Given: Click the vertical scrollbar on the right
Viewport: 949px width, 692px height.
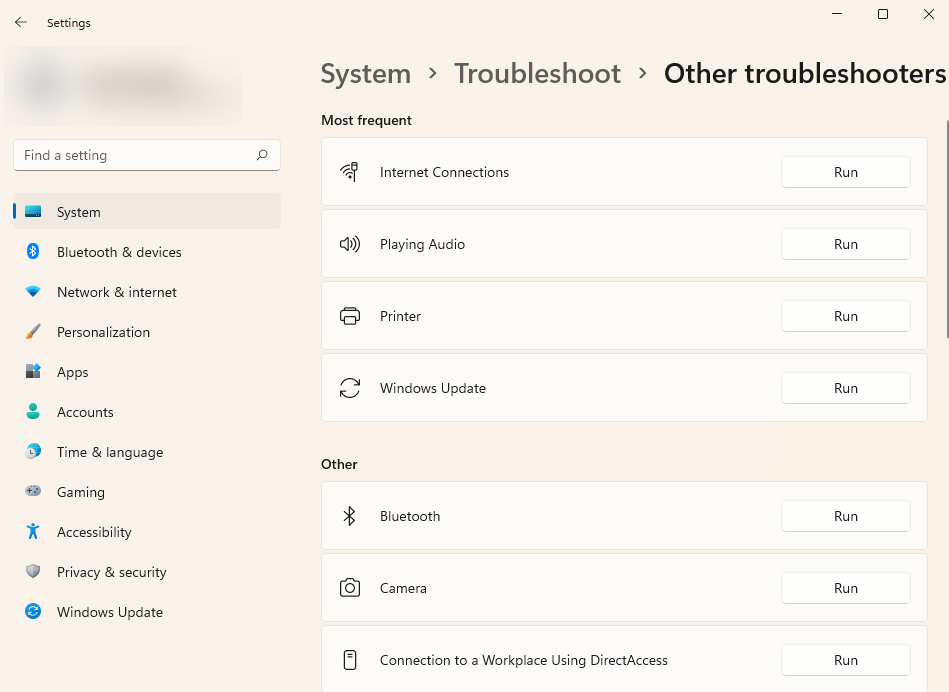Looking at the screenshot, I should click(946, 230).
